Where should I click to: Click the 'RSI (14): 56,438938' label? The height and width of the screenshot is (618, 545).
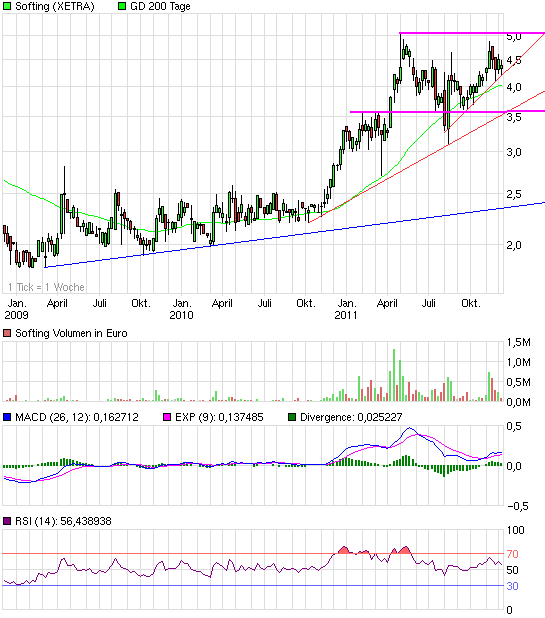click(x=63, y=521)
